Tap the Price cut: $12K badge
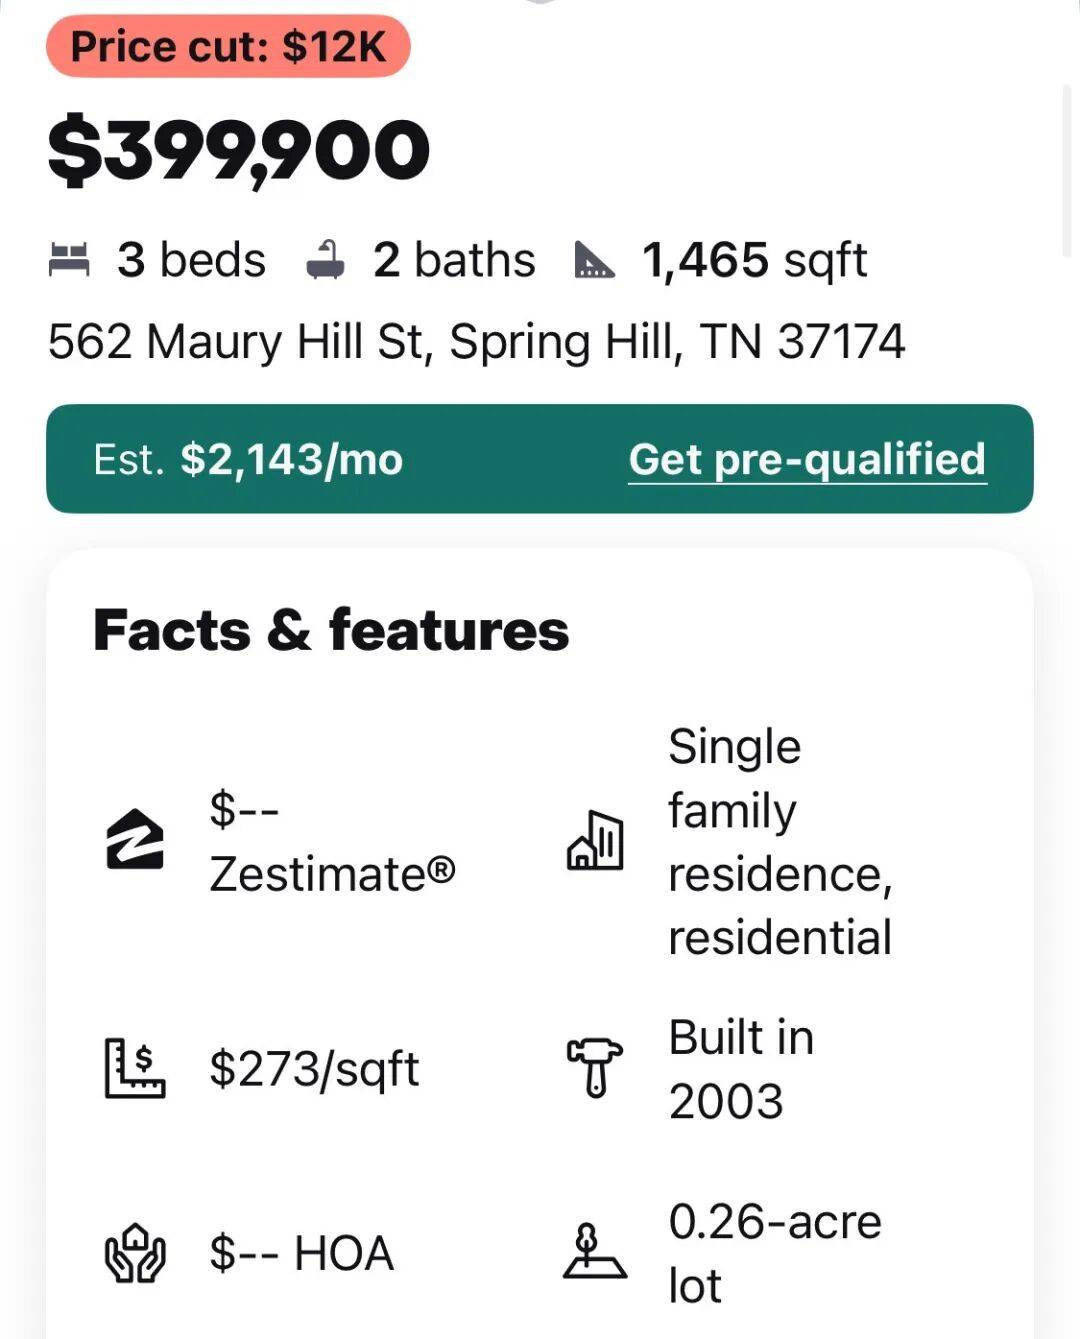The height and width of the screenshot is (1339, 1080). click(x=228, y=47)
